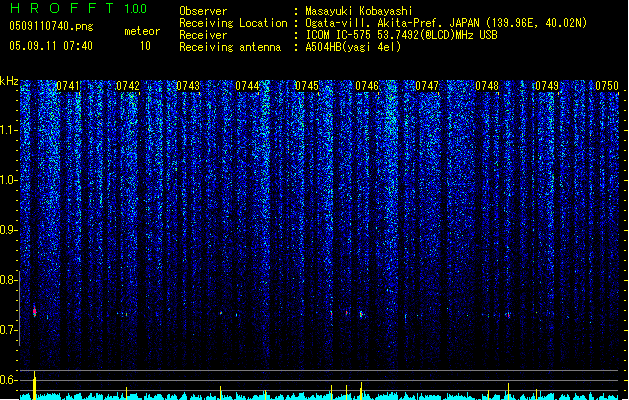Click the 0746 time marker

click(367, 86)
